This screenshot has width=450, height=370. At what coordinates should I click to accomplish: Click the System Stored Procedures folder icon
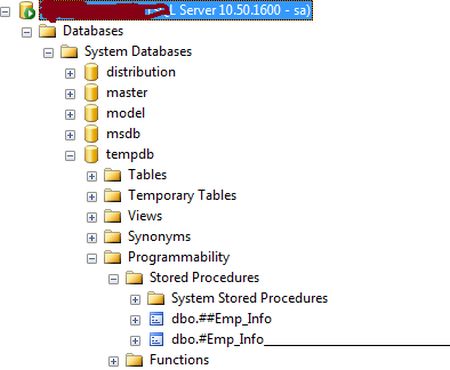[156, 299]
